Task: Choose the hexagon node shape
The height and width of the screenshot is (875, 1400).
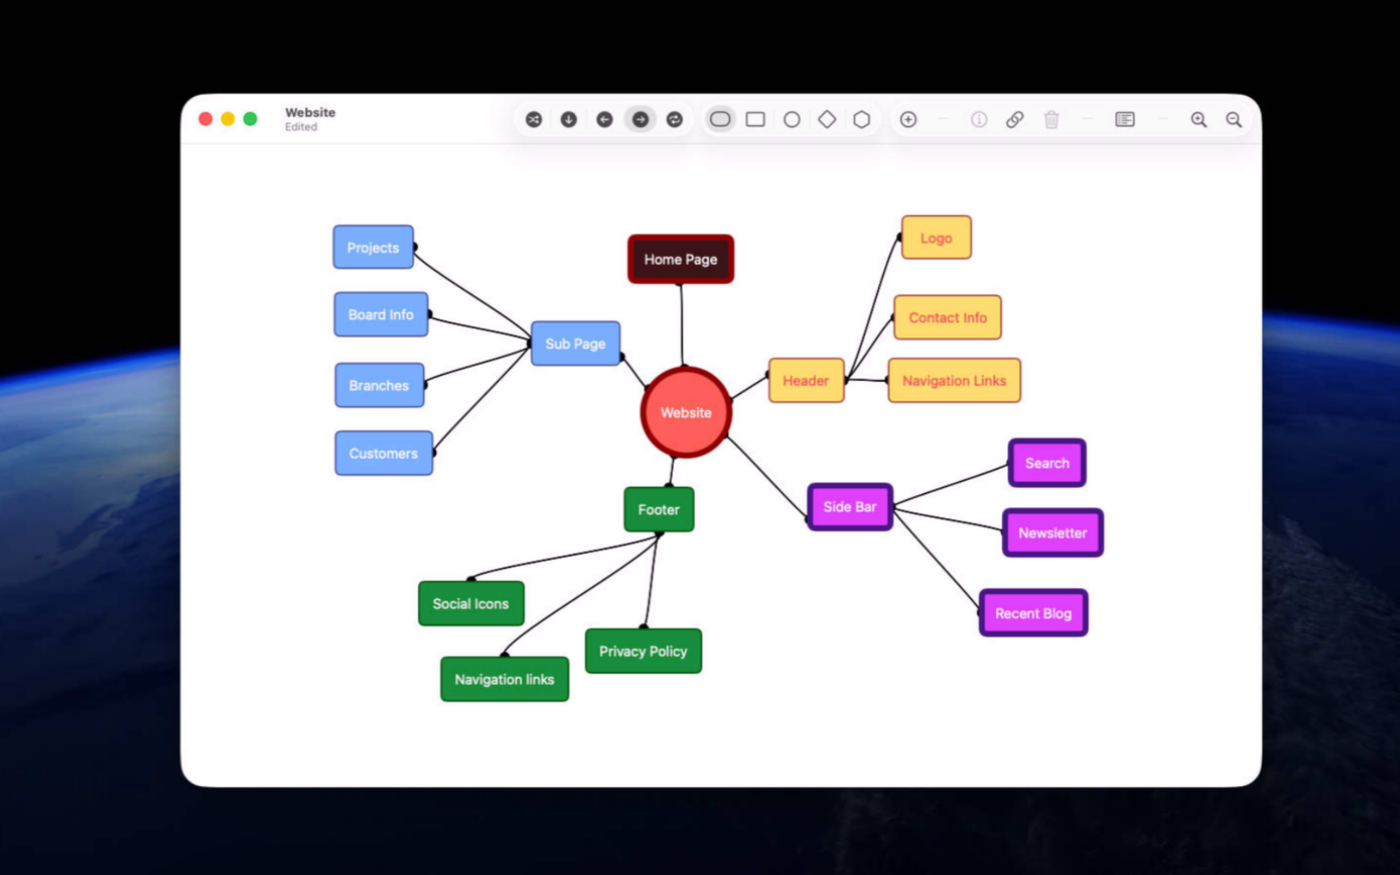Action: (862, 119)
